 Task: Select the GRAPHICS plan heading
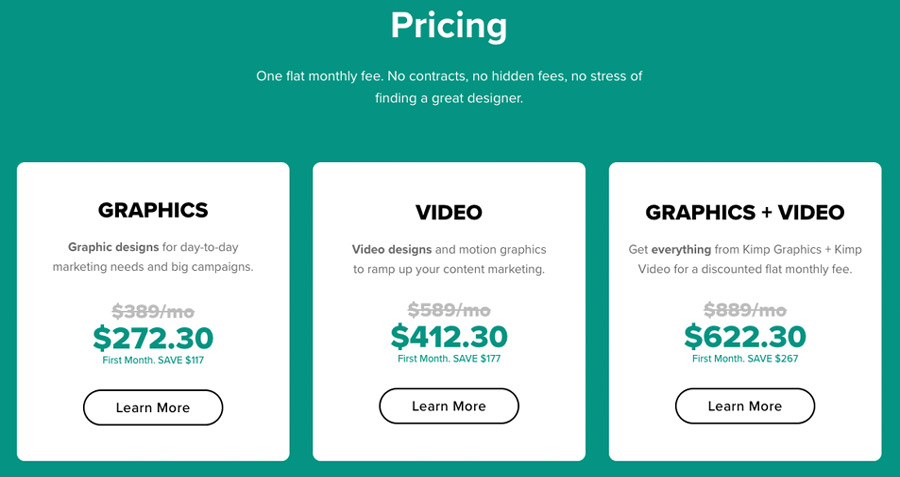[x=153, y=210]
